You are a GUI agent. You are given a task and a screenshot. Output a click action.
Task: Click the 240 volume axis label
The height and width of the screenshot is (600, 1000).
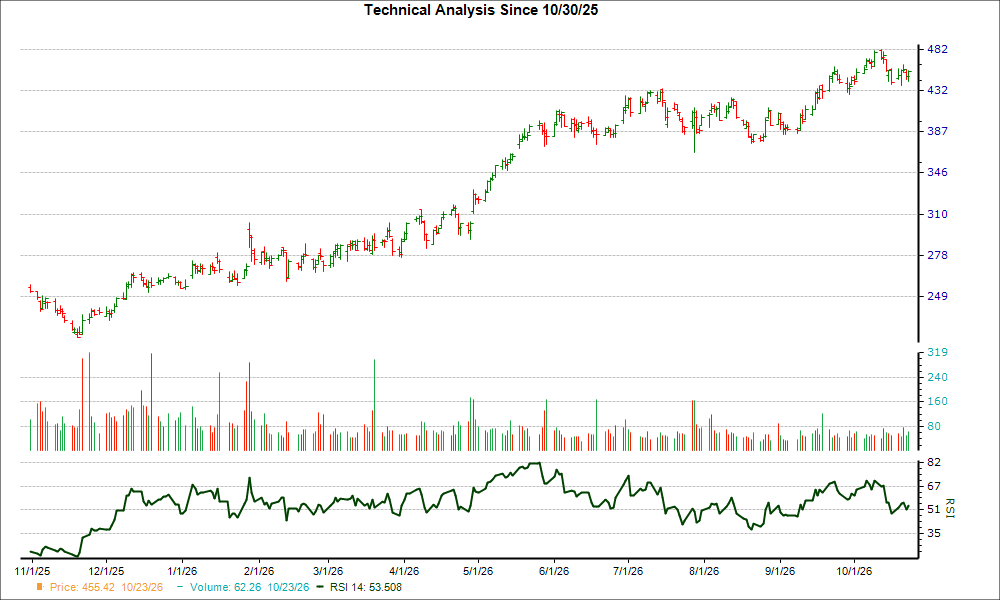click(937, 377)
